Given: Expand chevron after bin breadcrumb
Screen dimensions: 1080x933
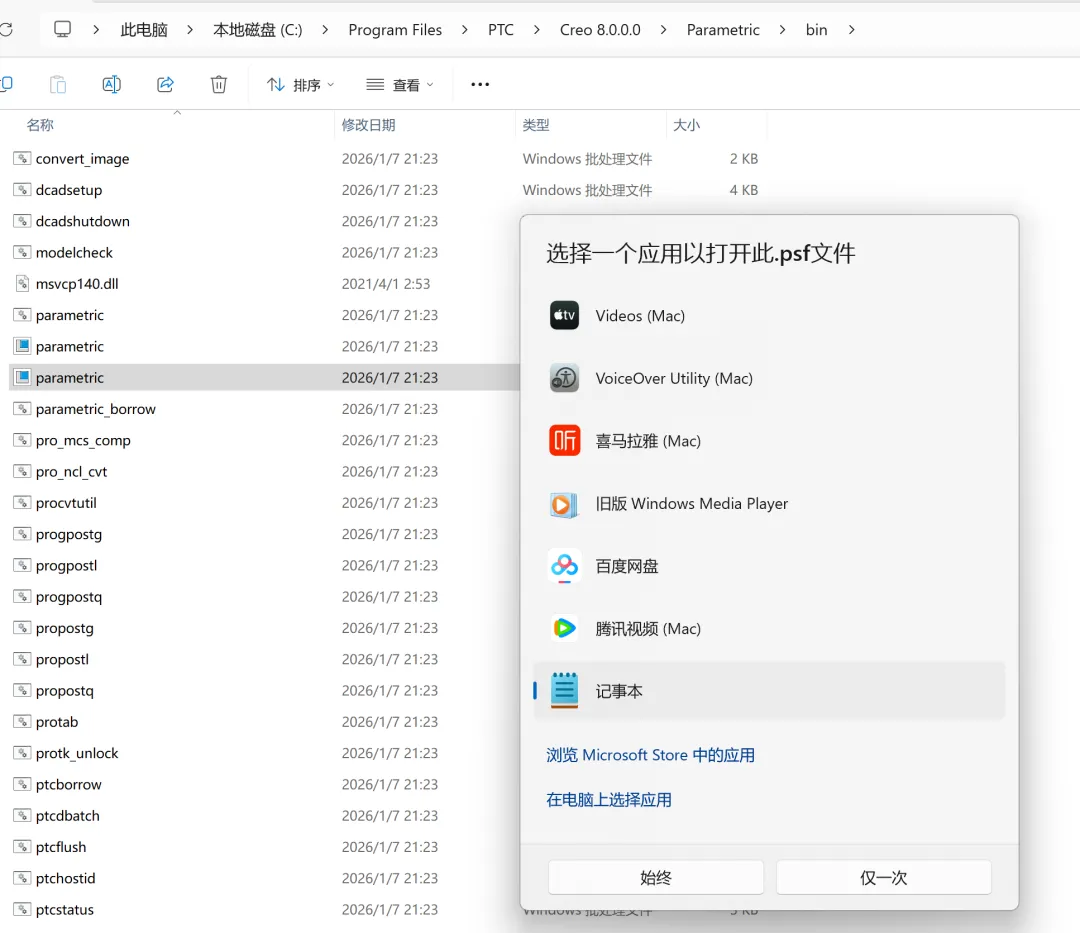Looking at the screenshot, I should click(x=852, y=30).
